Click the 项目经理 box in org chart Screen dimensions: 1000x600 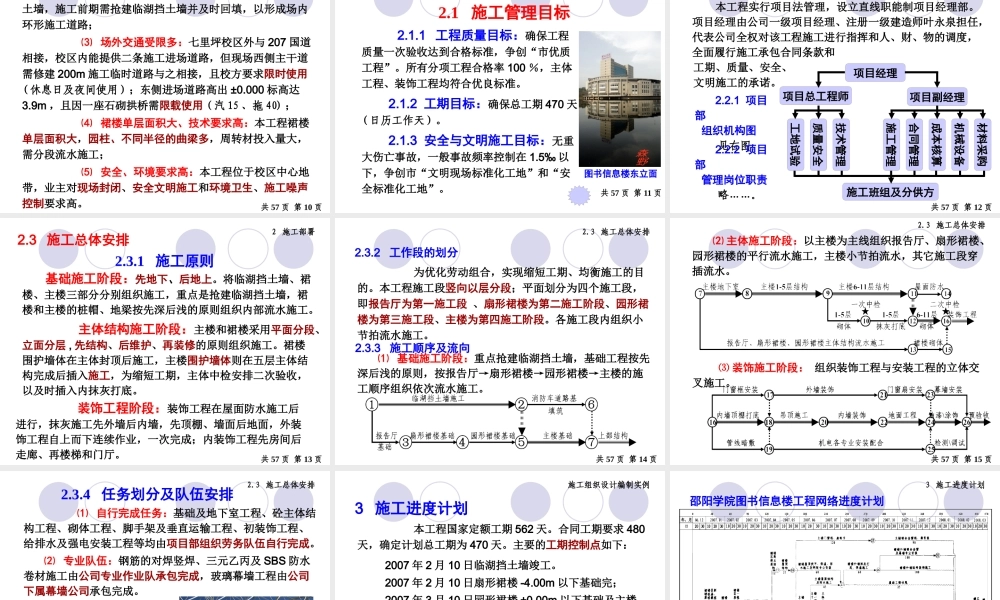875,73
